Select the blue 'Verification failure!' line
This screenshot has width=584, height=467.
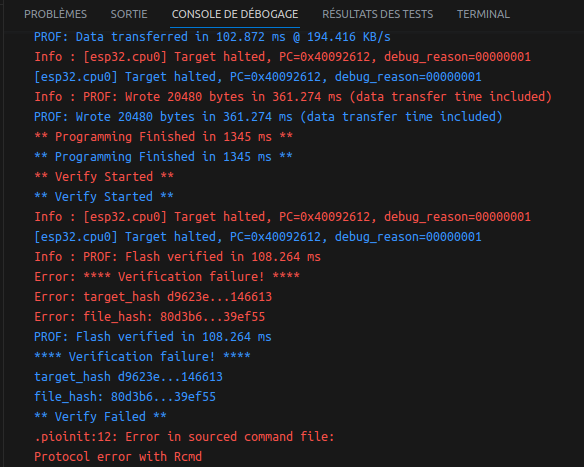tap(142, 357)
